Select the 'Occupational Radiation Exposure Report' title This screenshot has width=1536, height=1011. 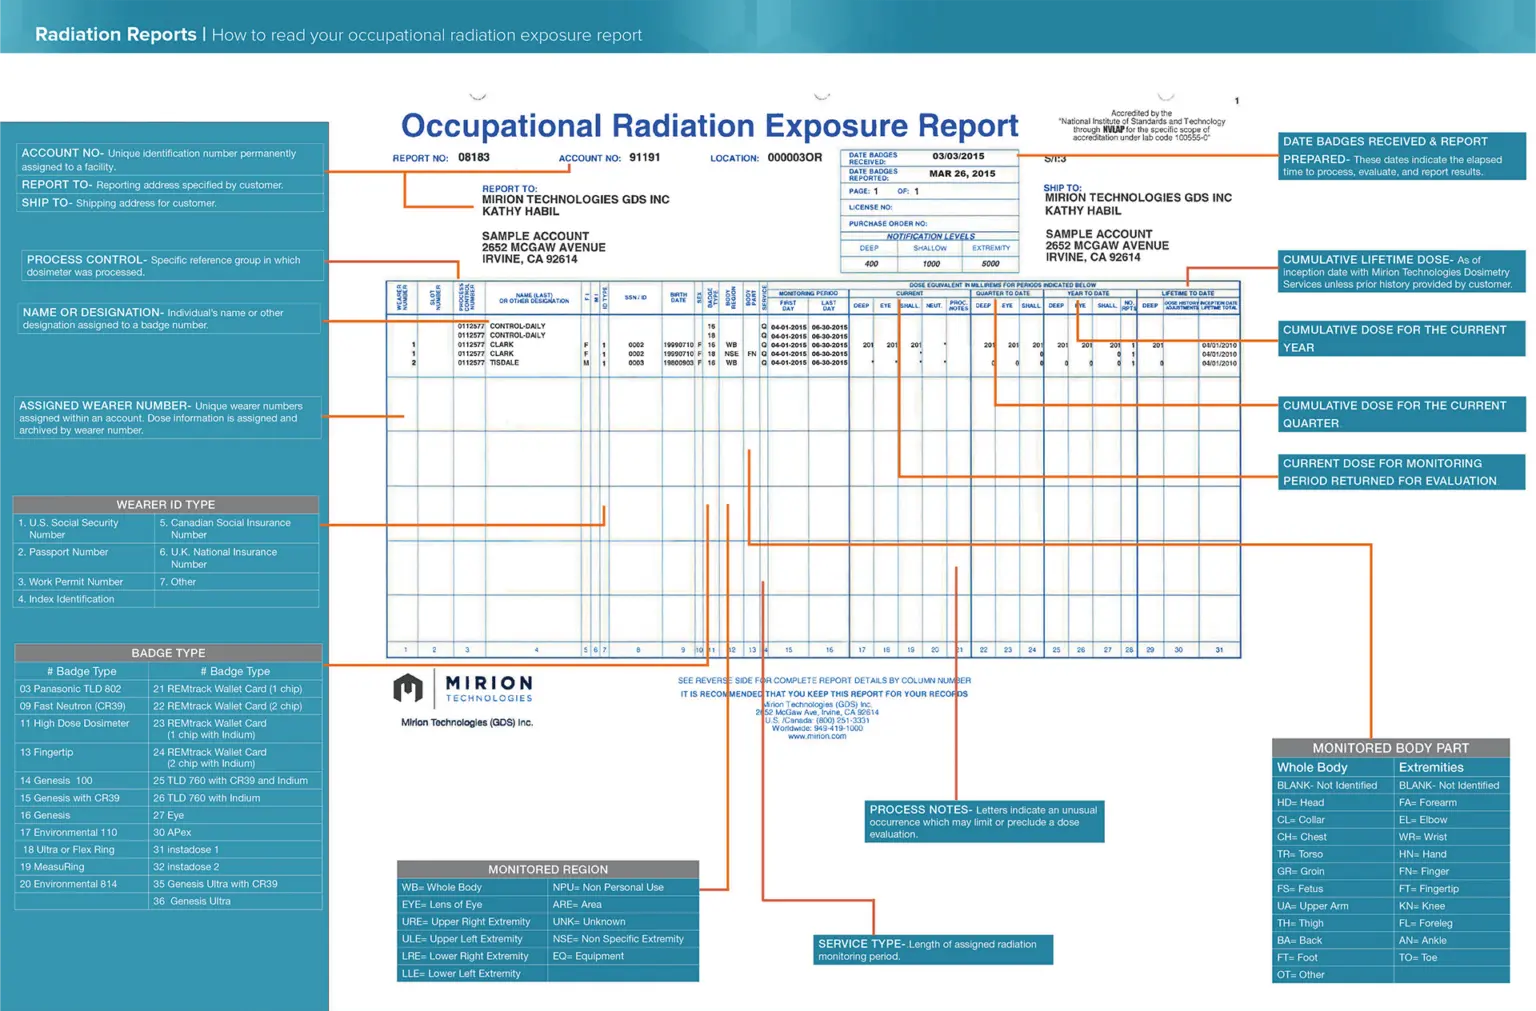(x=709, y=126)
